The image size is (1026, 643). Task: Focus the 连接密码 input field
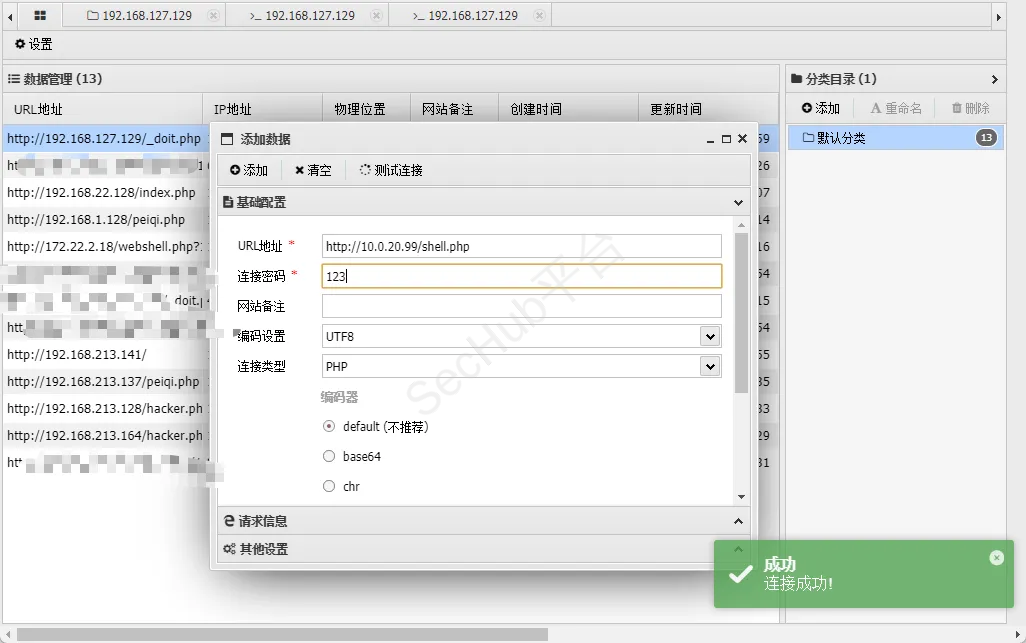(522, 276)
